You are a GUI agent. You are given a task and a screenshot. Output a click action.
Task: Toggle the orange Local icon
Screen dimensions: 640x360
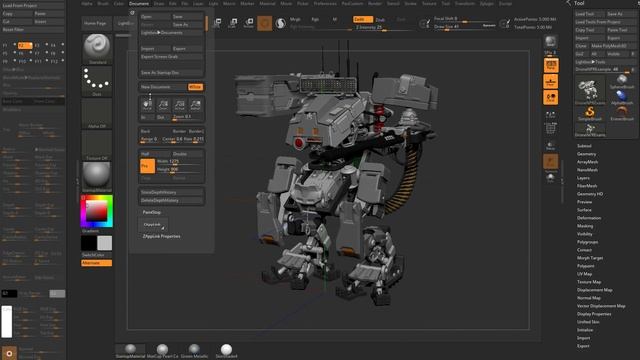(551, 97)
